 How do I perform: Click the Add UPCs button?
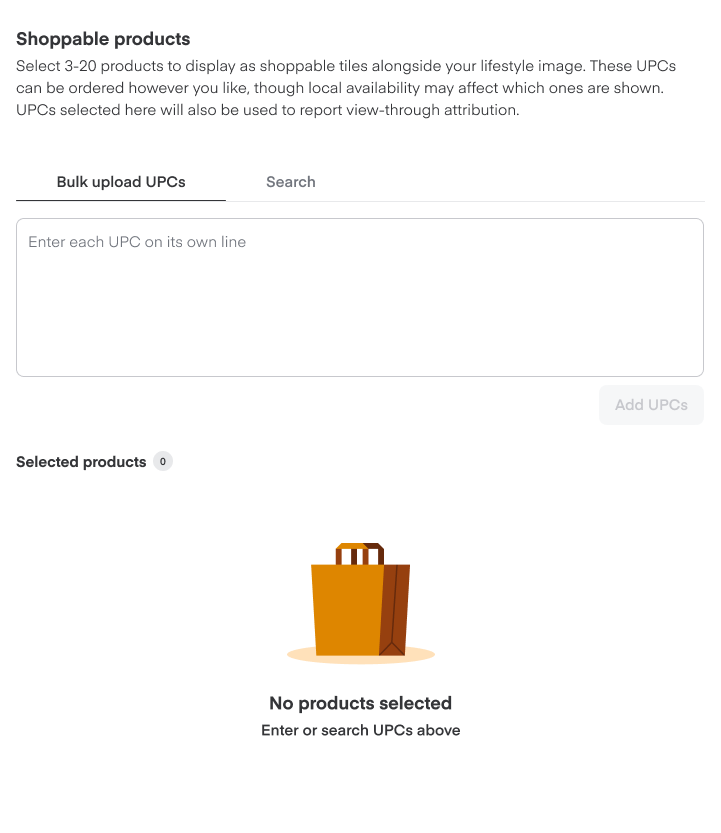(x=651, y=405)
